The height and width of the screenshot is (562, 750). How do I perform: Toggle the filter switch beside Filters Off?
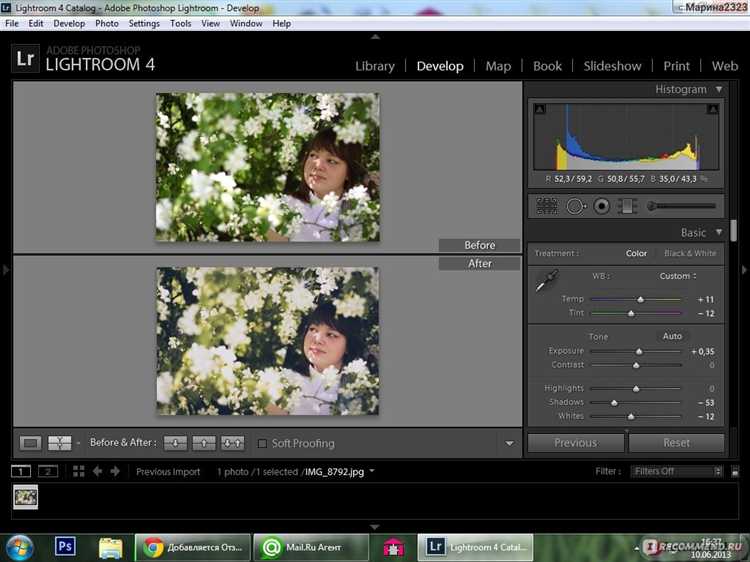pyautogui.click(x=735, y=472)
